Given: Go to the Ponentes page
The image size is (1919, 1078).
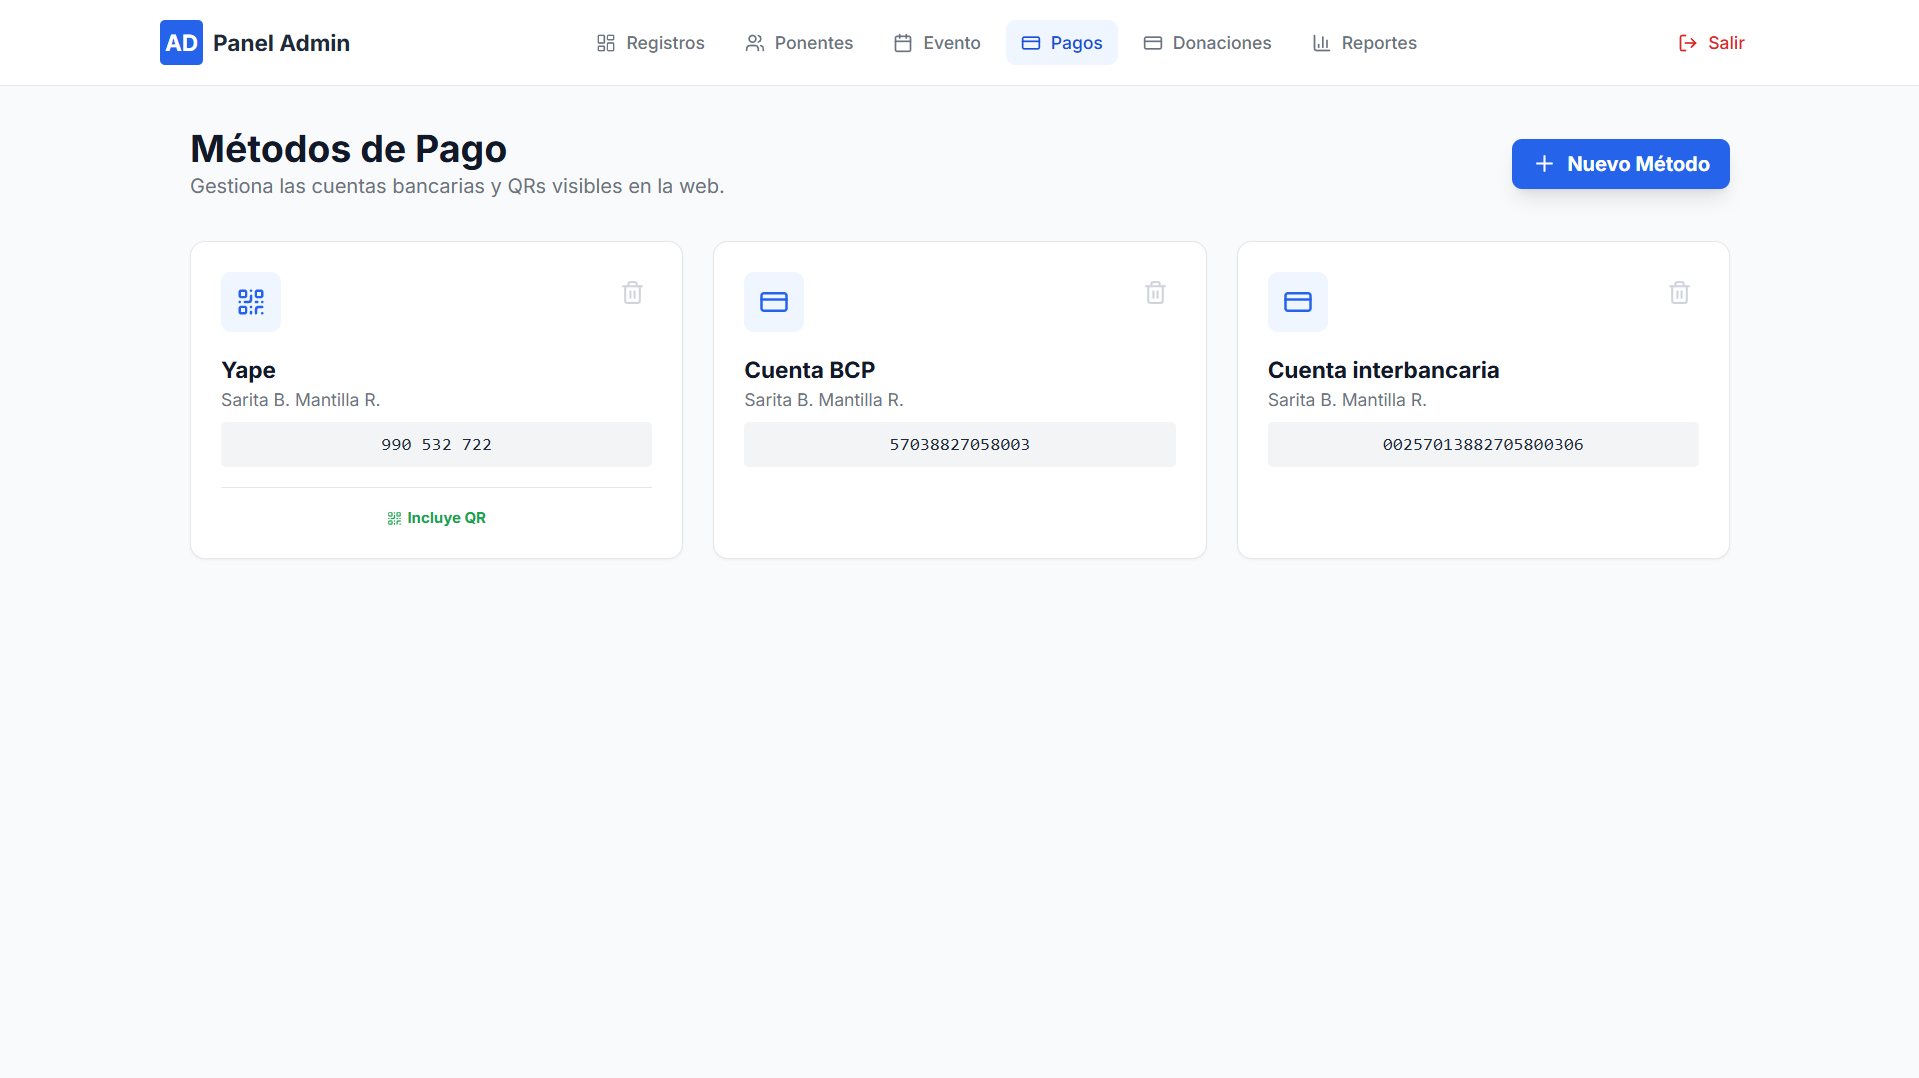Looking at the screenshot, I should coord(799,43).
